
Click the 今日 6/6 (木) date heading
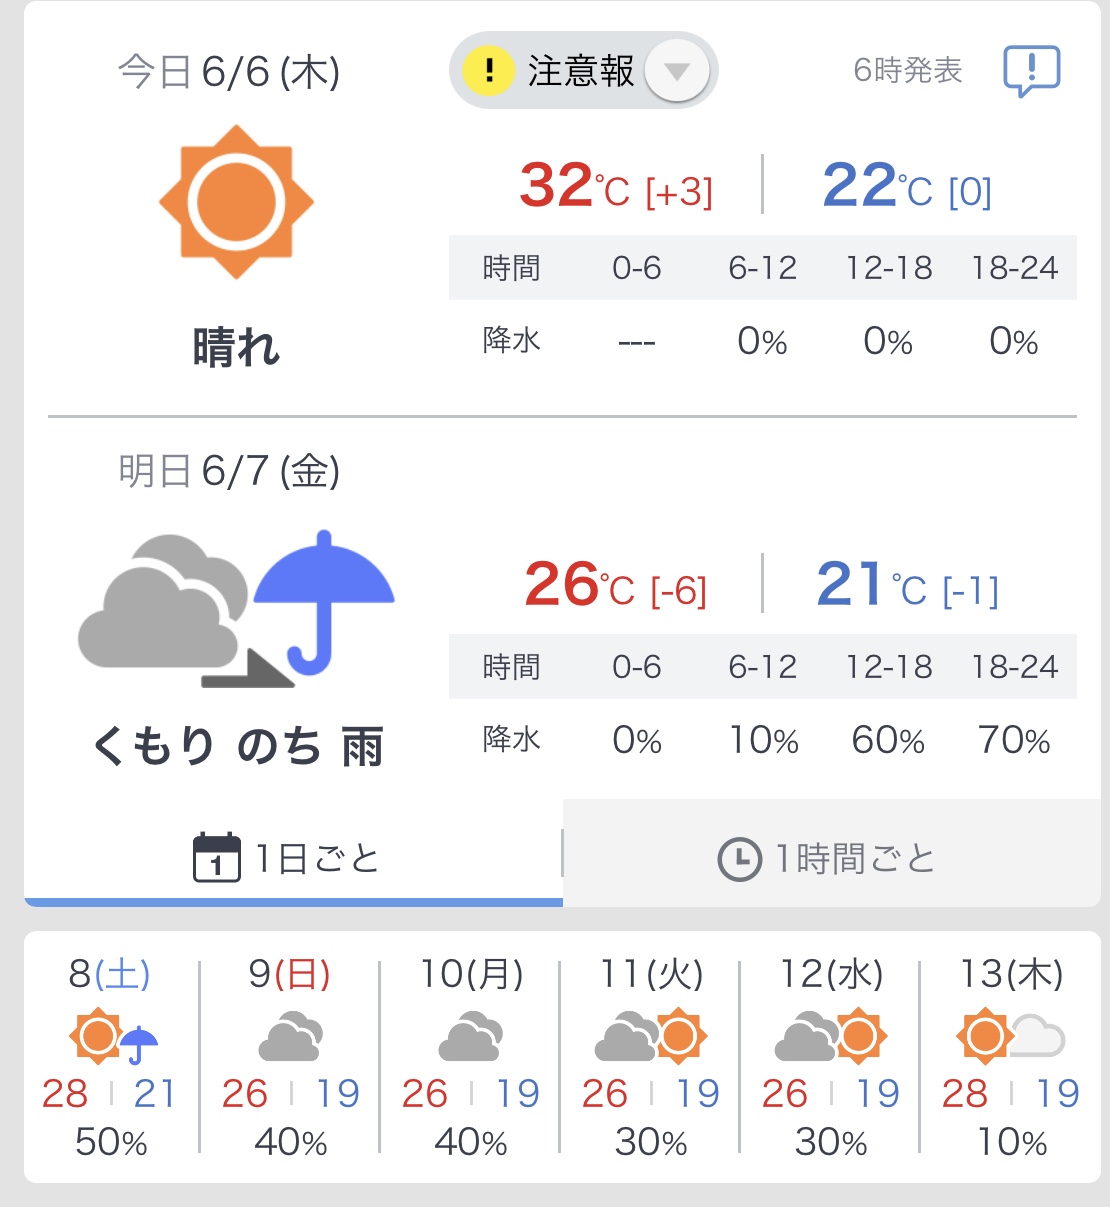pos(229,72)
